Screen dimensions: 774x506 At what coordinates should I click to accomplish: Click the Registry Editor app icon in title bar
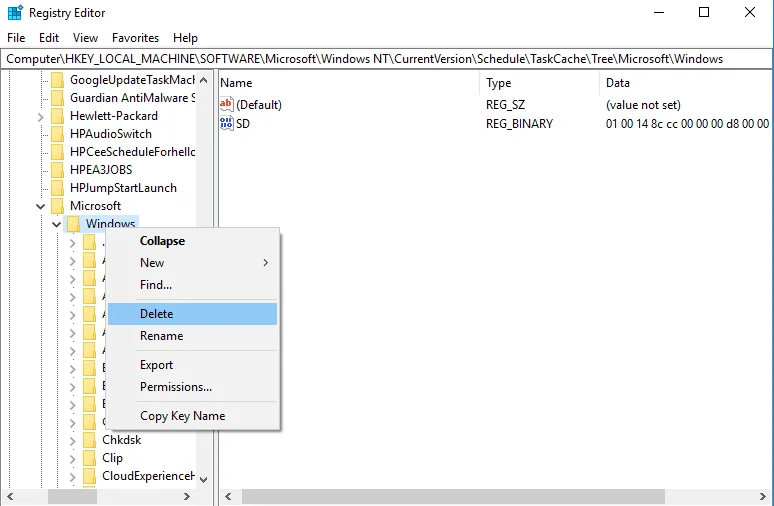(15, 12)
